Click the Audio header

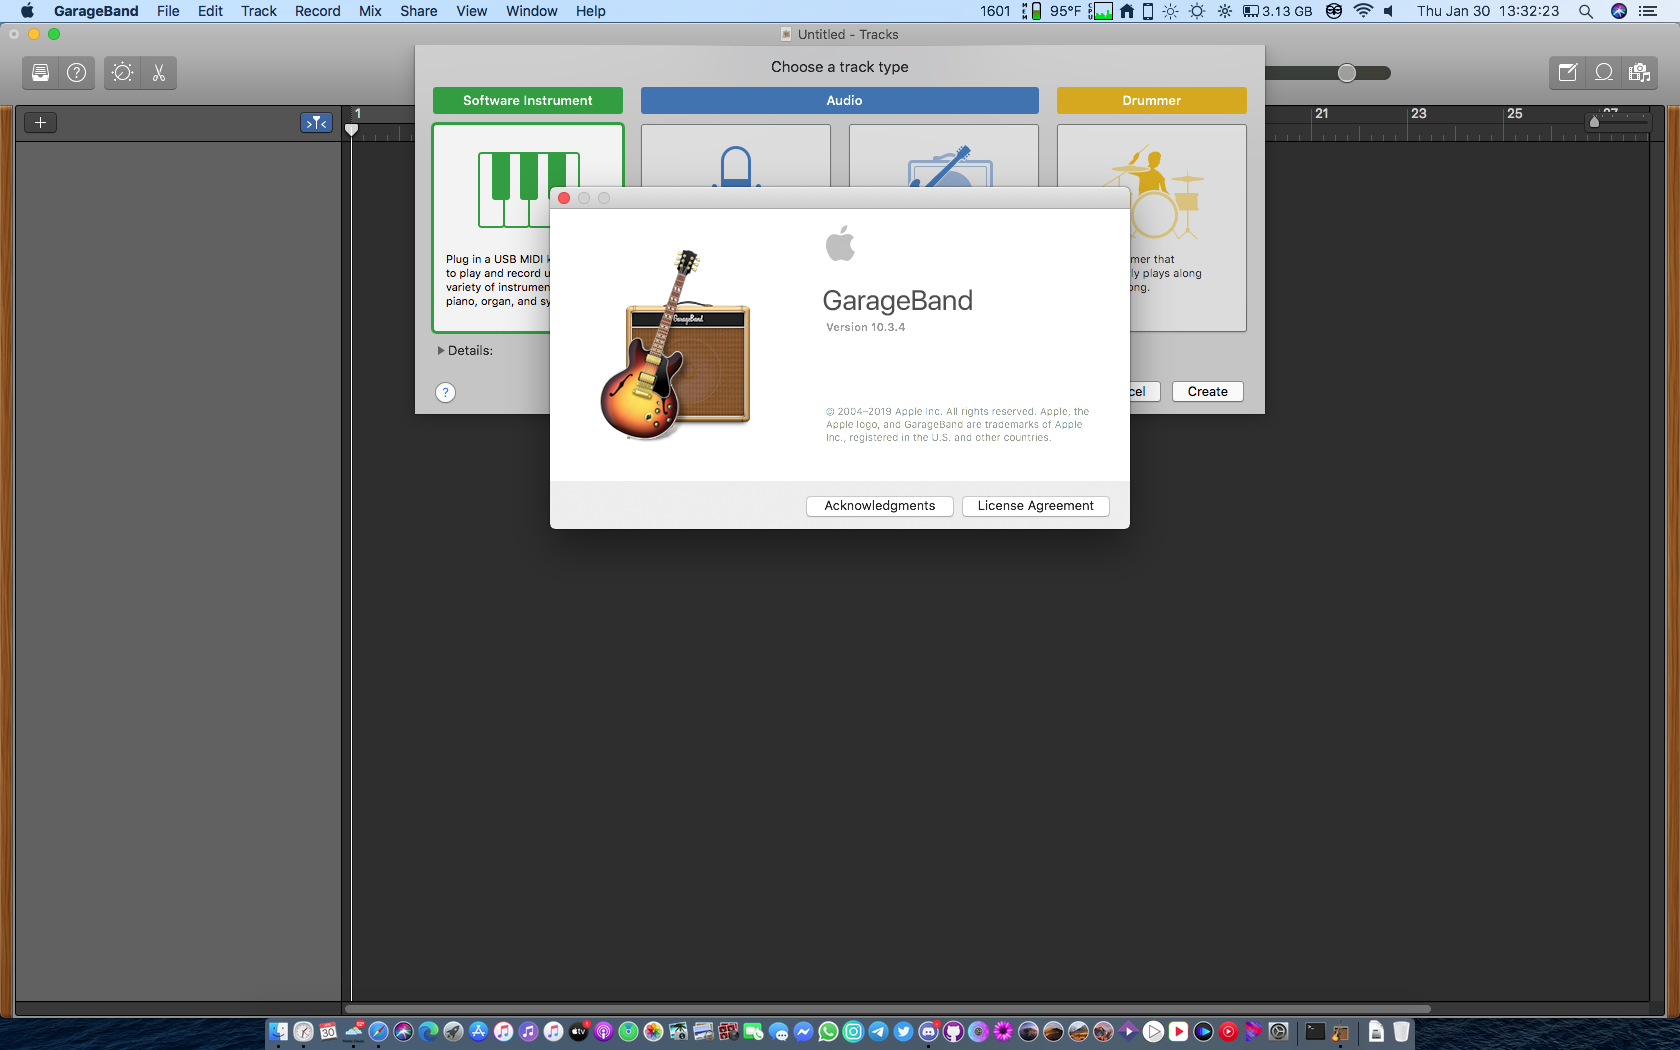840,100
